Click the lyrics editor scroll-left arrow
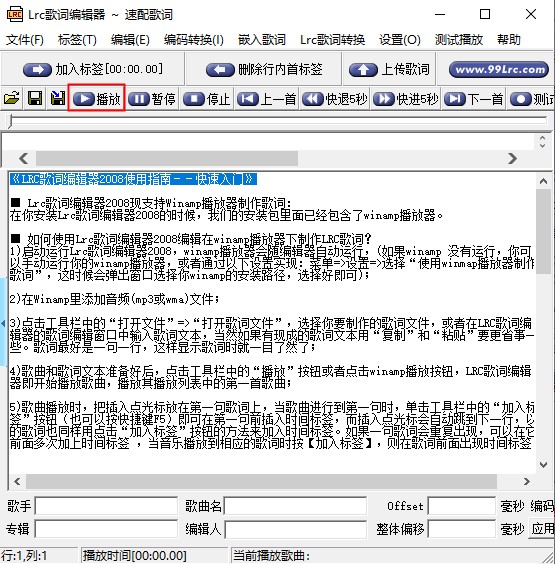555x564 pixels. pos(17,481)
